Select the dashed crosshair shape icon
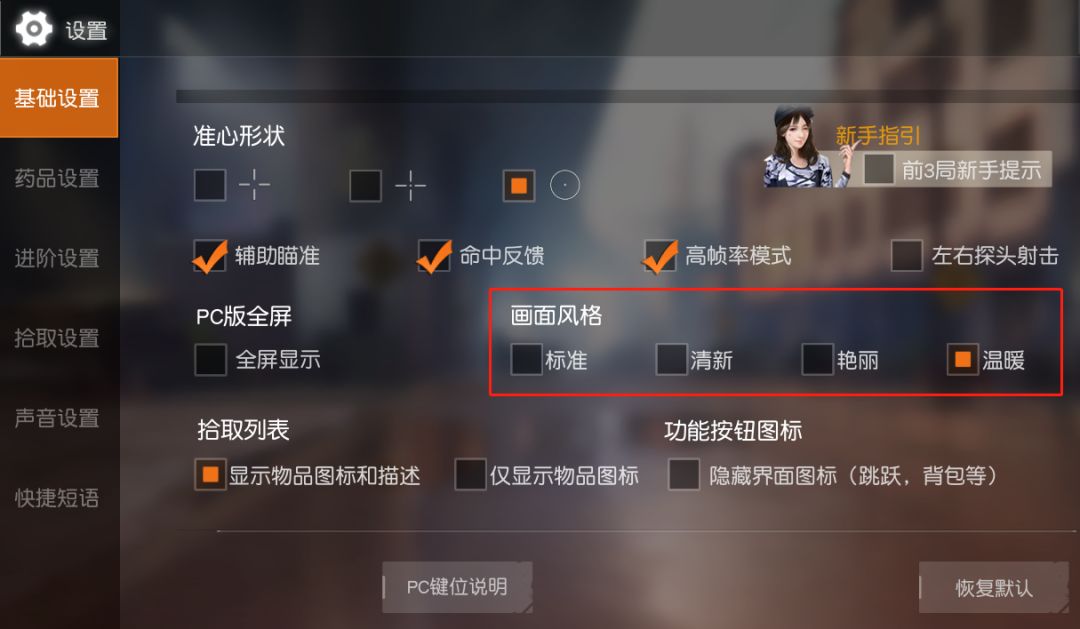Viewport: 1080px width, 629px height. [254, 185]
